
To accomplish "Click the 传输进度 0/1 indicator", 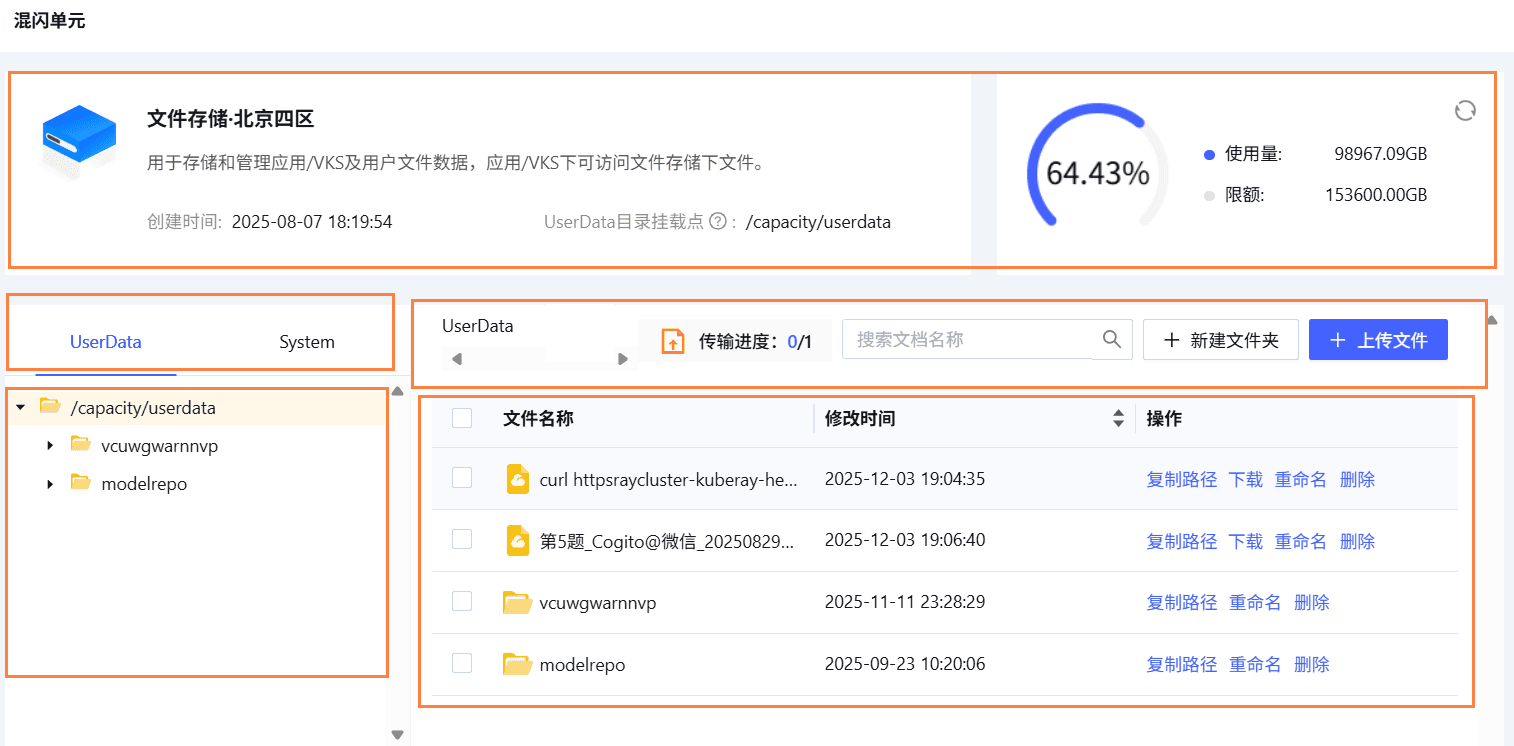I will (x=736, y=341).
